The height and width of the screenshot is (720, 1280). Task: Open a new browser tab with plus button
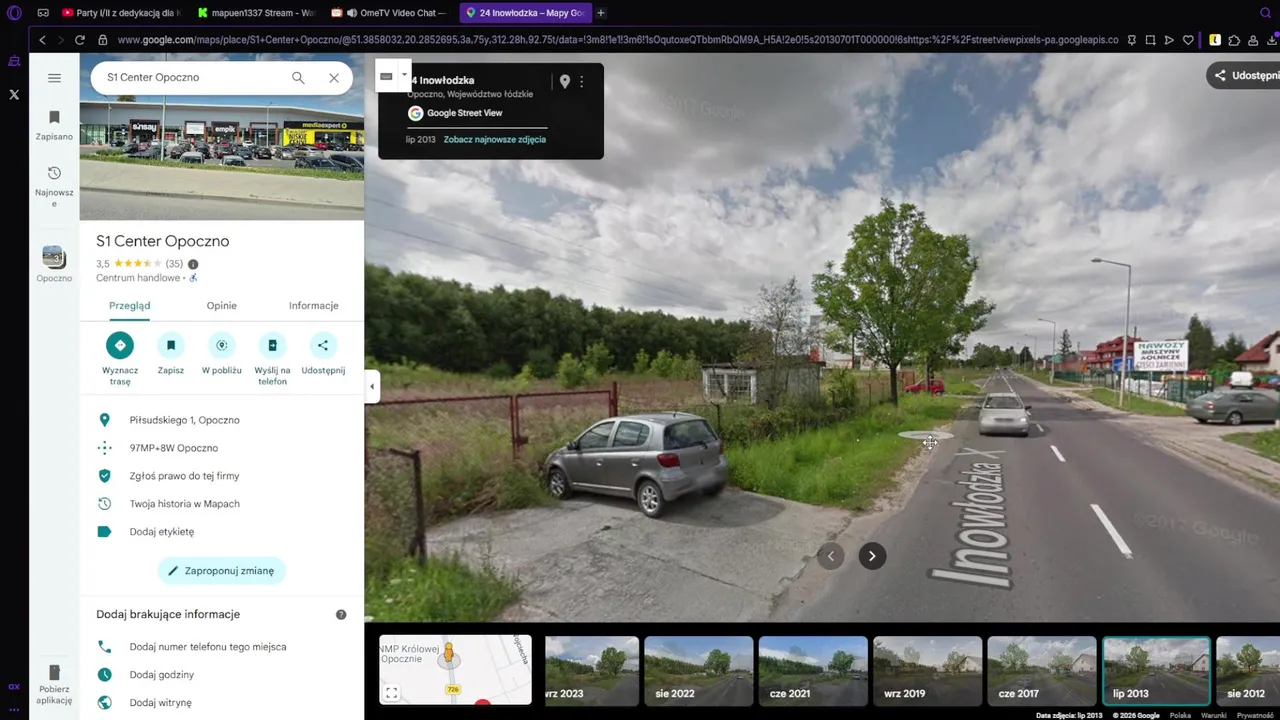(601, 13)
